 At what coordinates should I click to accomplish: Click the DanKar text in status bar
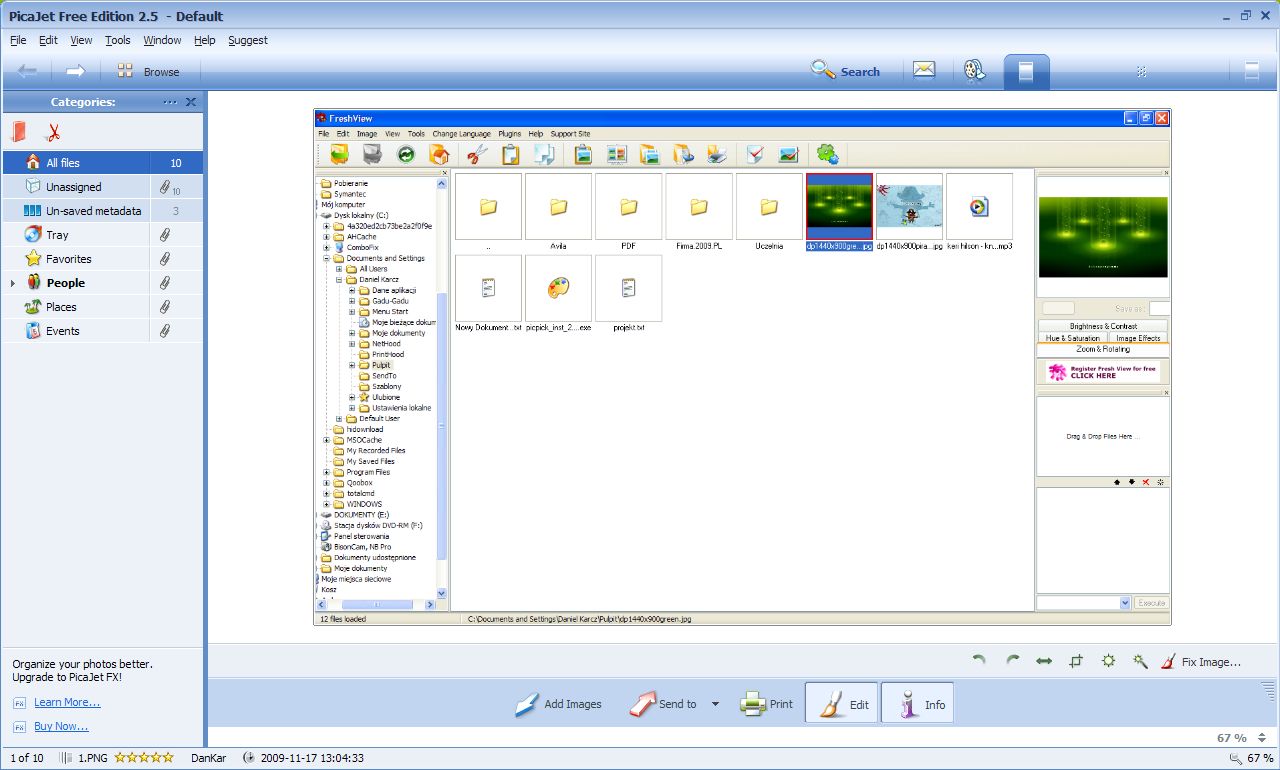coord(209,758)
